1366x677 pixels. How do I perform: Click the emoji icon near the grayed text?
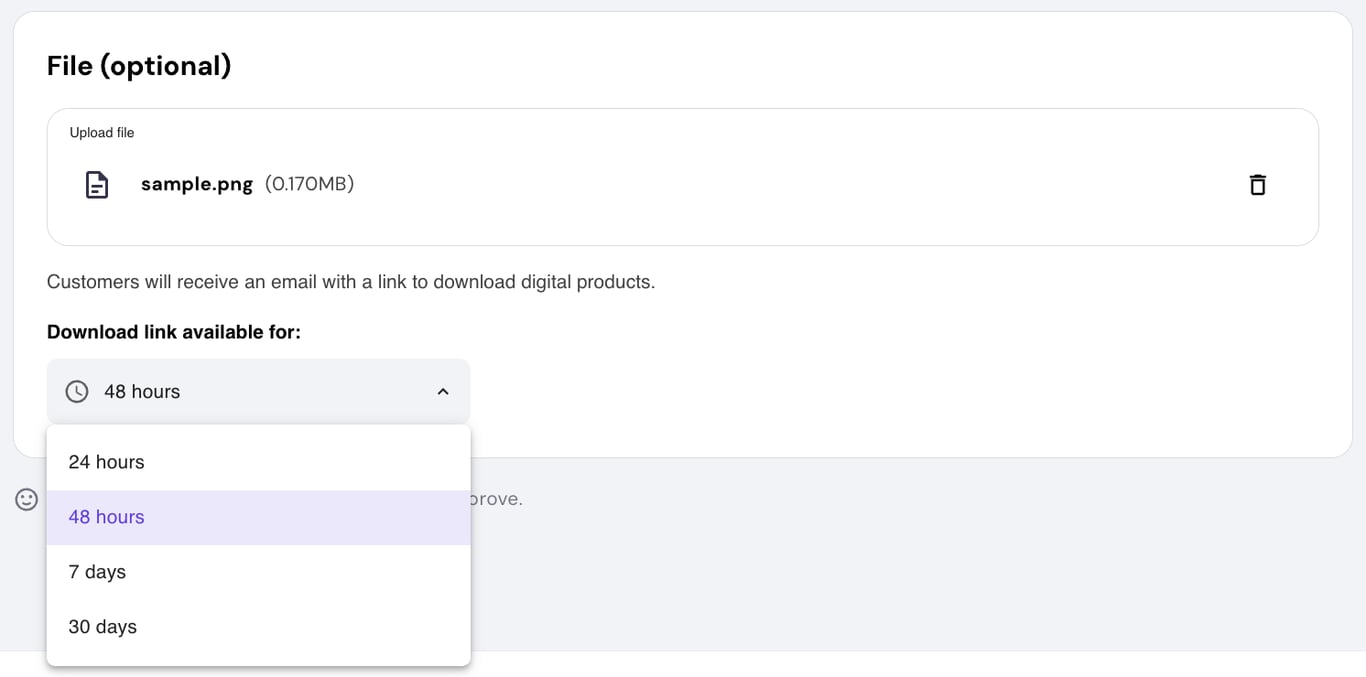point(26,498)
